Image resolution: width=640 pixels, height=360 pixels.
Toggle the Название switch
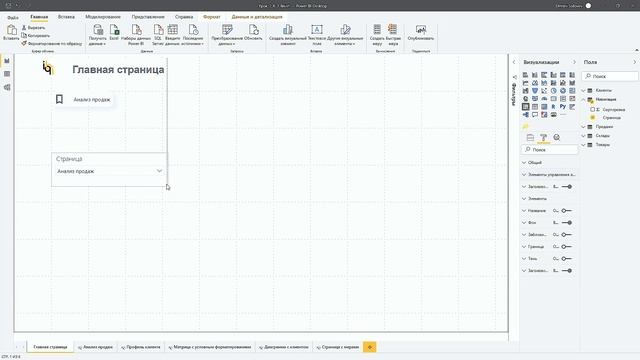[x=566, y=211]
